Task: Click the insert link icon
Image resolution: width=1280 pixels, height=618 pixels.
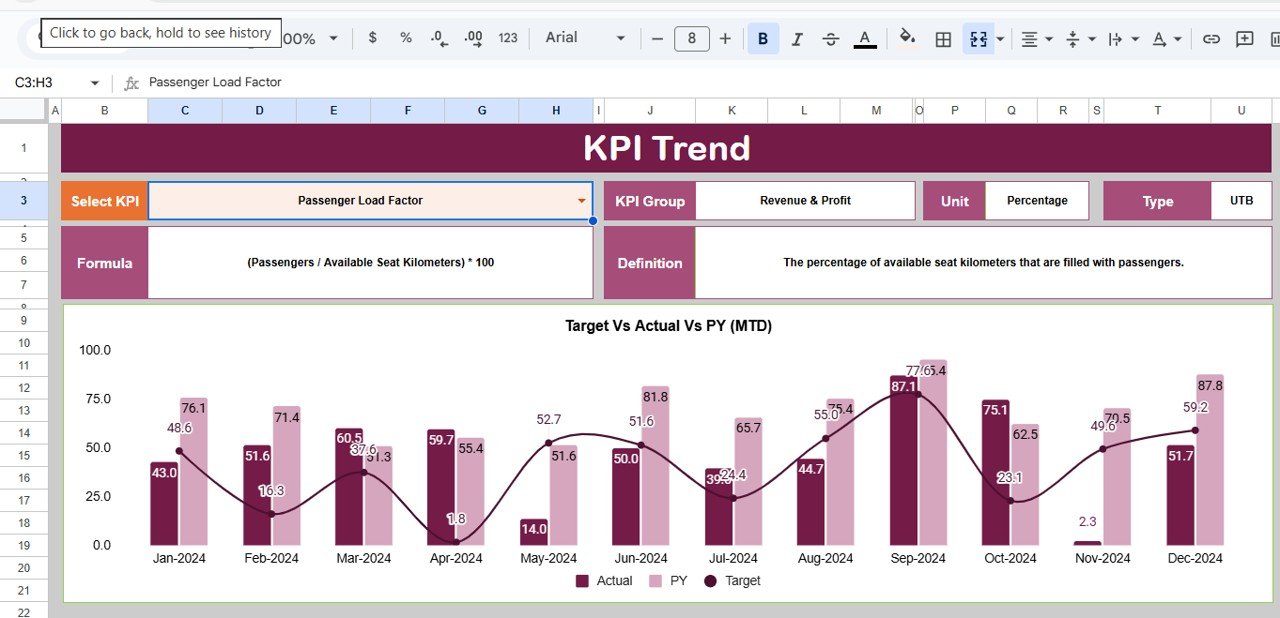Action: pos(1211,39)
